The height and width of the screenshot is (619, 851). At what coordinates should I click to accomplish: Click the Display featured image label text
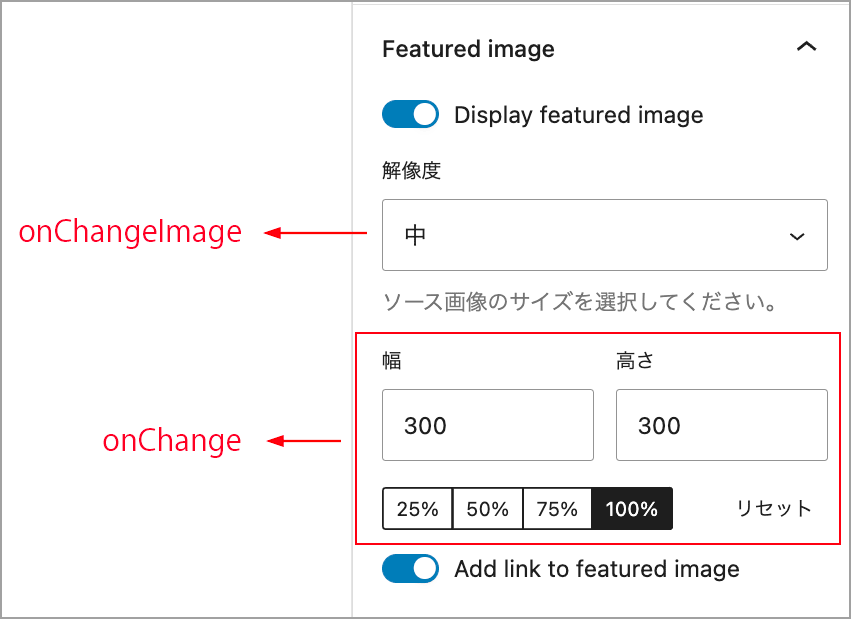click(x=579, y=115)
